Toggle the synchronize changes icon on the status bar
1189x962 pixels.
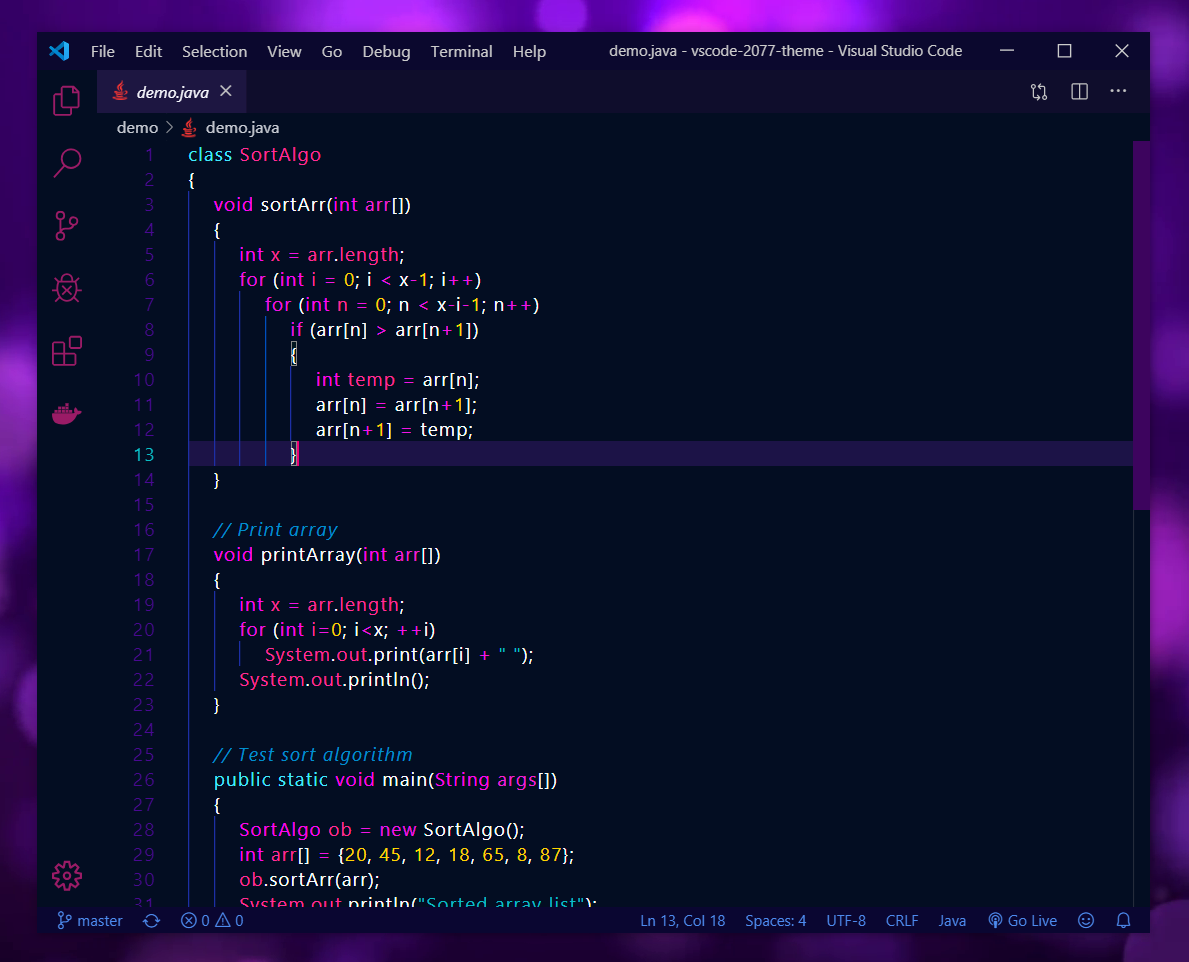[151, 920]
